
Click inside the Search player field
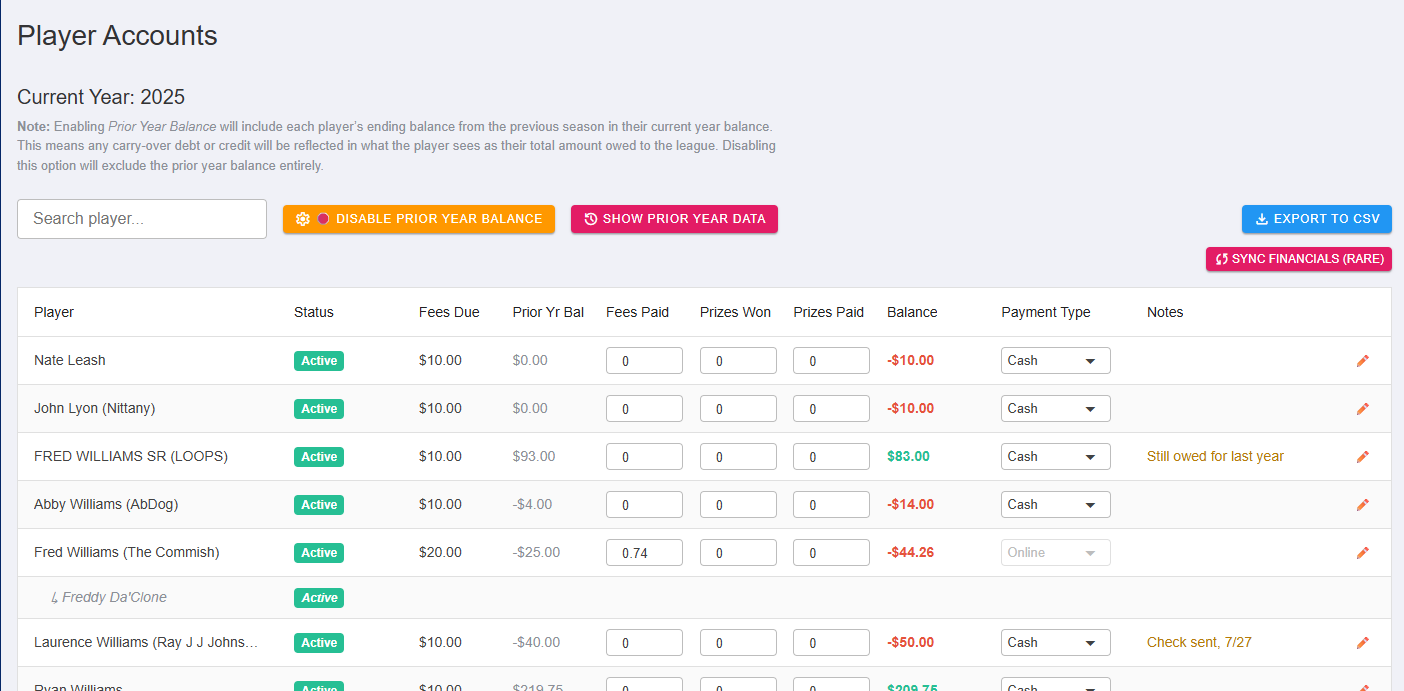141,218
